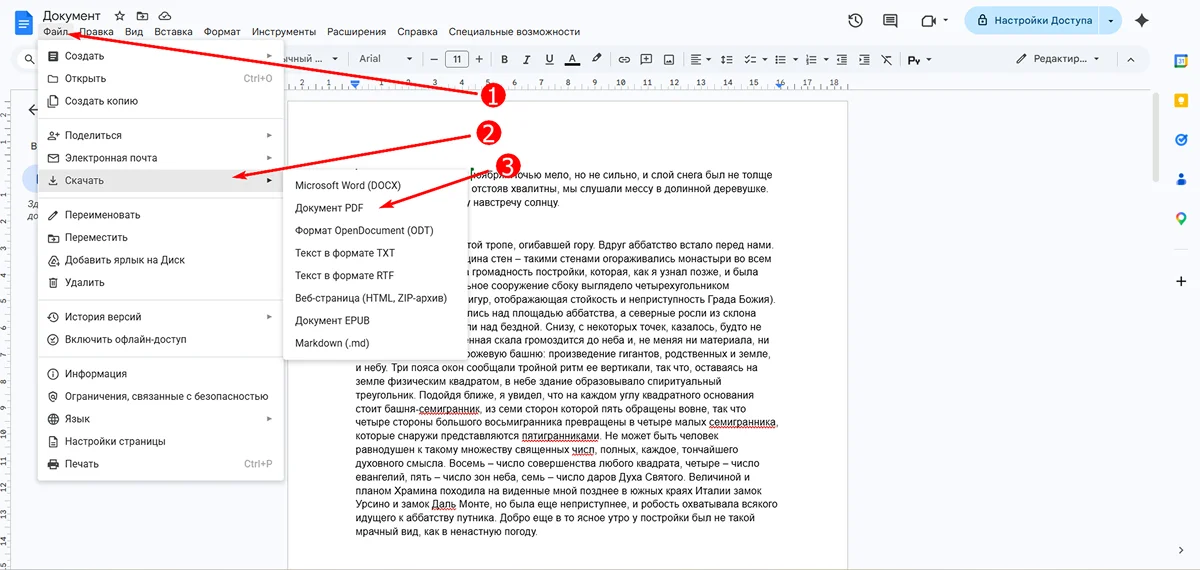Open Contacts in side panel
This screenshot has height=570, width=1200.
[x=1181, y=179]
